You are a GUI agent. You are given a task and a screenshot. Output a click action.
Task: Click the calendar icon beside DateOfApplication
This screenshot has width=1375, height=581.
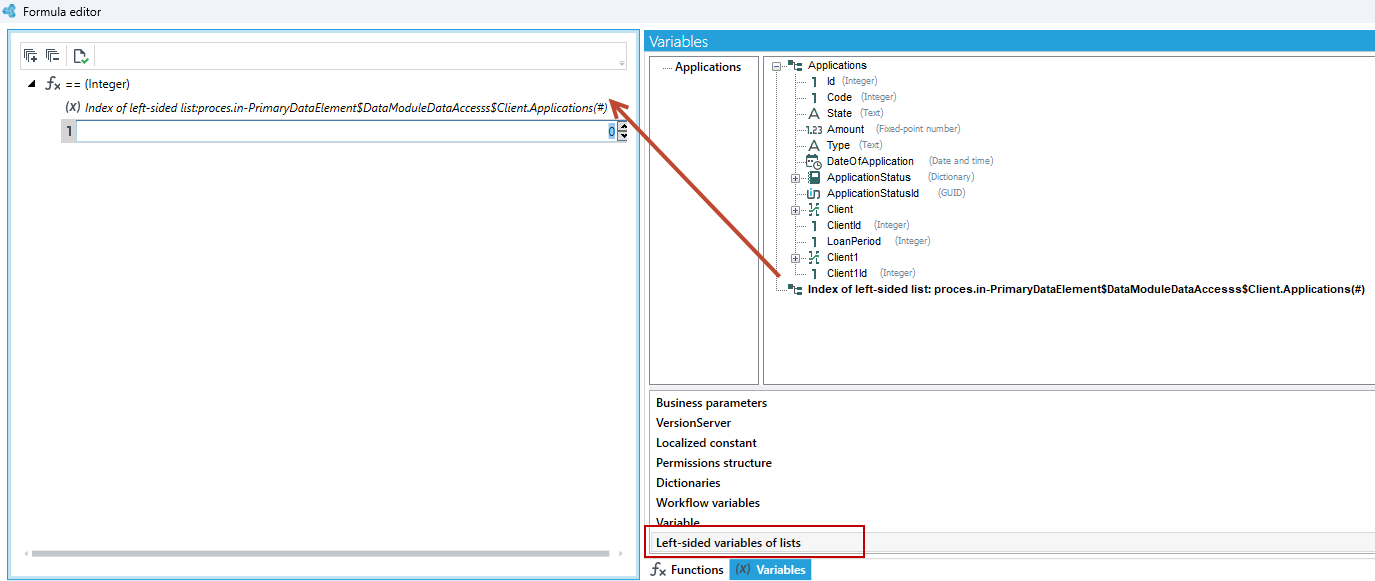814,161
